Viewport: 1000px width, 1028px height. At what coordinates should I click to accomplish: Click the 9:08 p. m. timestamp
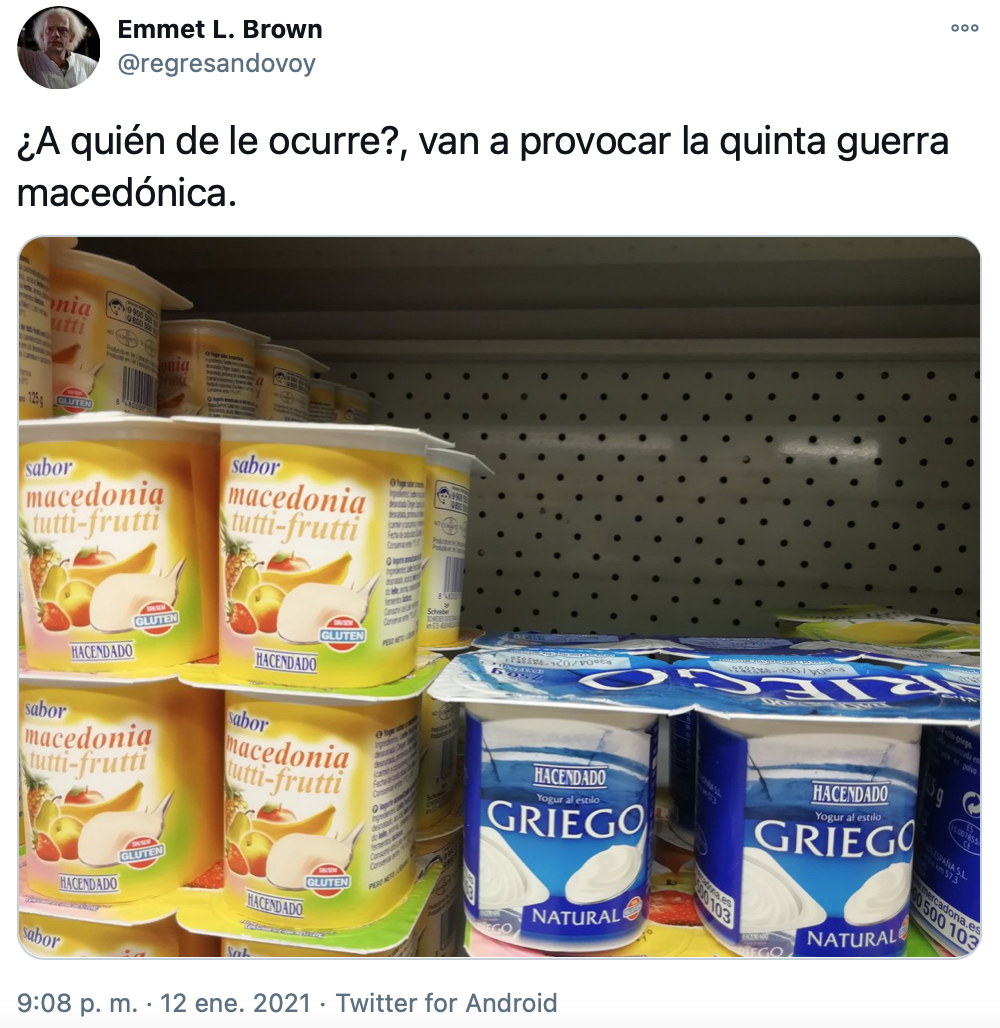coord(77,1003)
